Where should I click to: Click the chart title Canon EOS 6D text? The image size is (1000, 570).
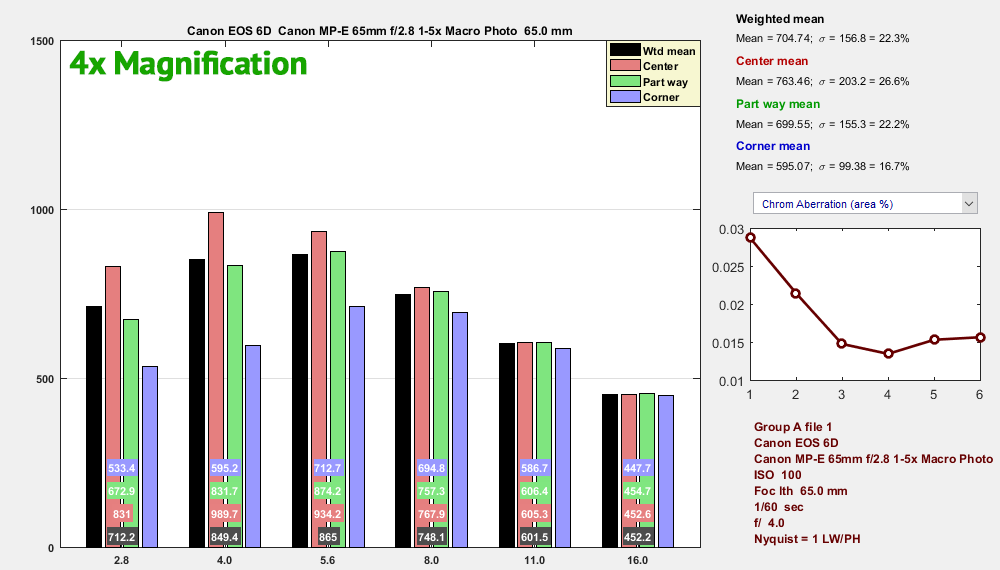pyautogui.click(x=379, y=31)
